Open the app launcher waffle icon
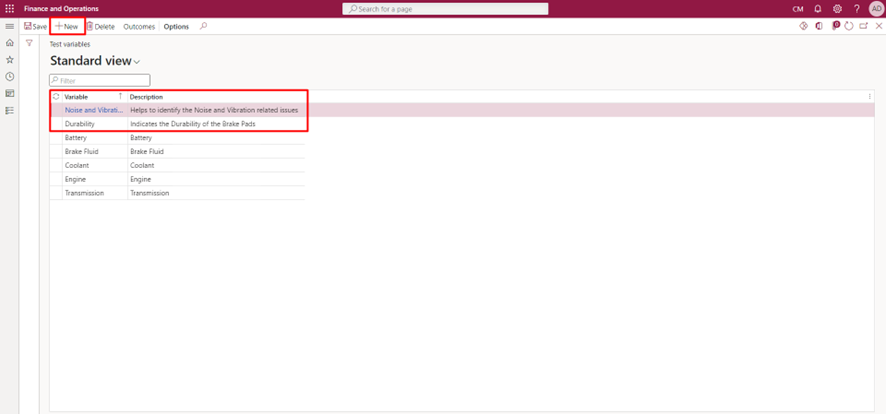Viewport: 886px width, 414px height. click(x=10, y=8)
